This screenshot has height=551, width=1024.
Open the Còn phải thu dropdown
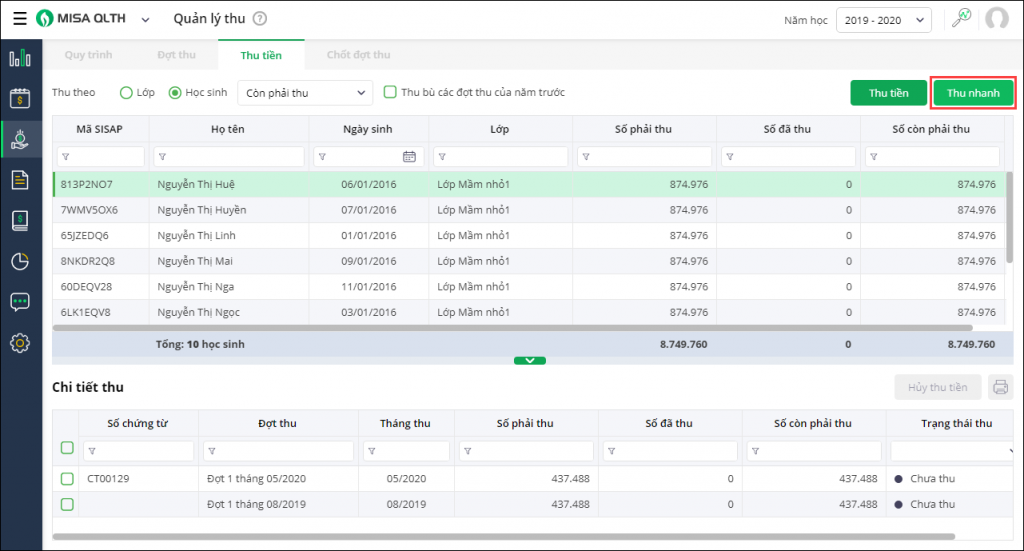tap(305, 93)
